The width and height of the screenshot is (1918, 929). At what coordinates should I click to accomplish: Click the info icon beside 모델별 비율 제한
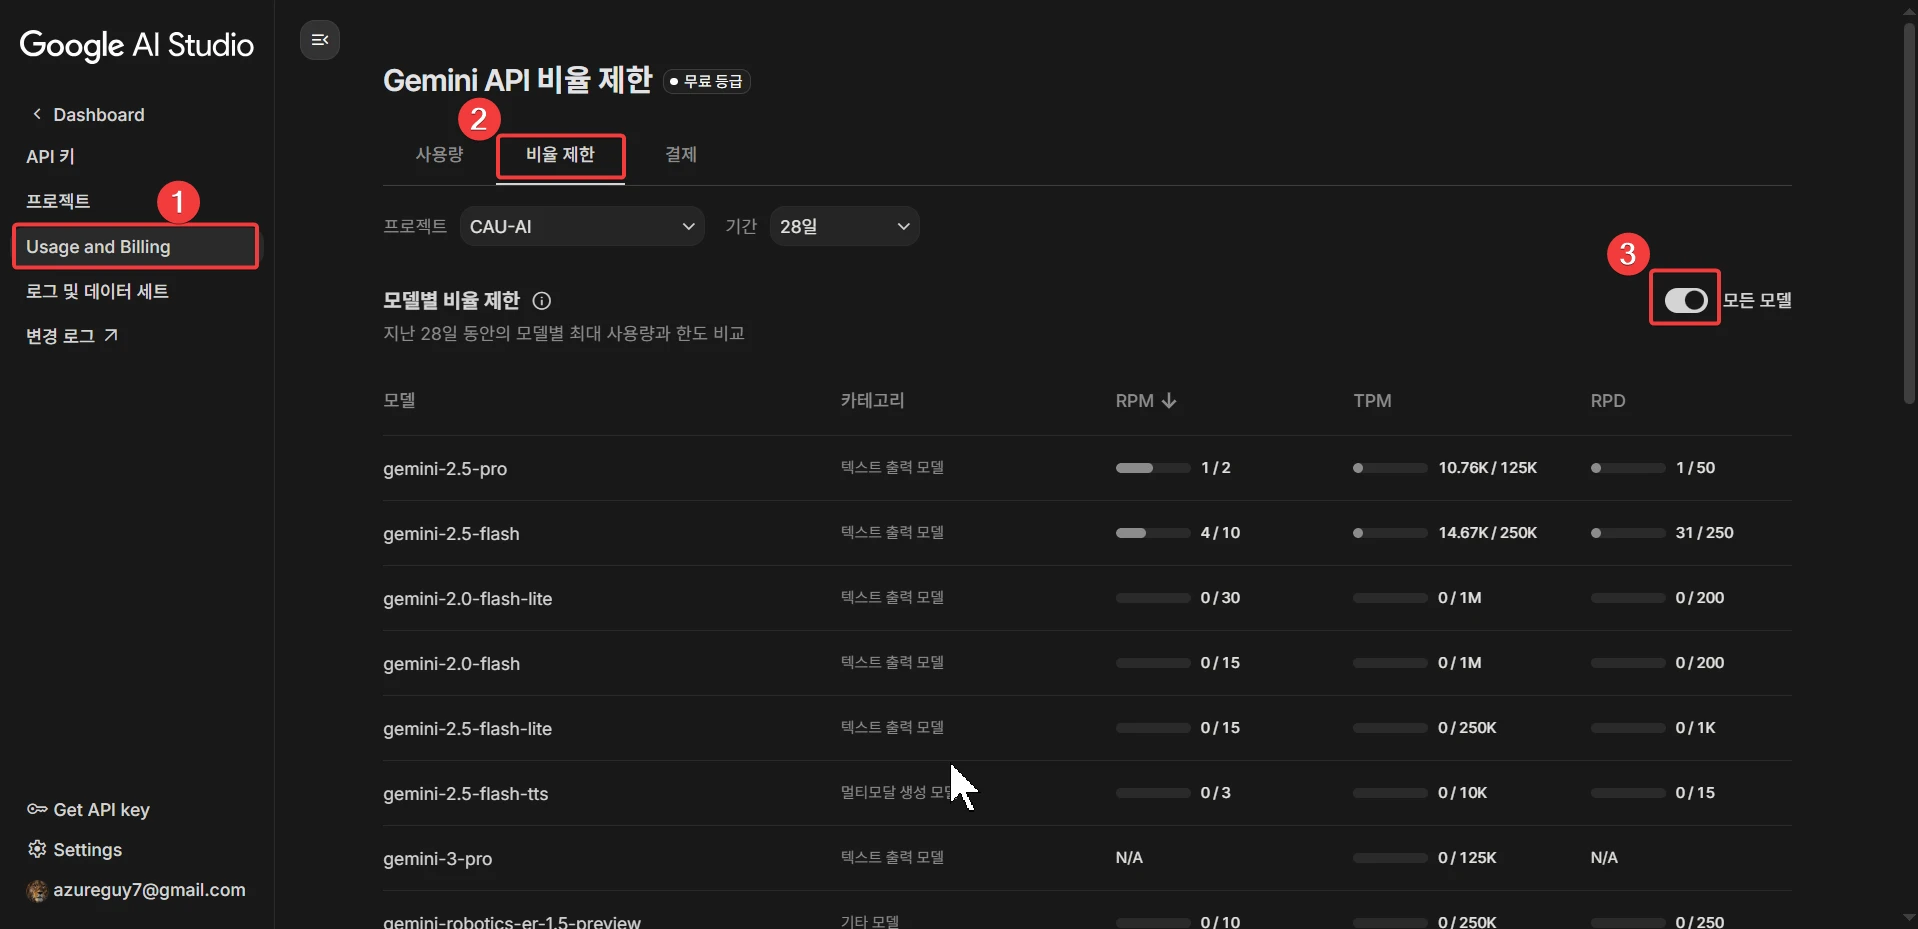coord(542,301)
